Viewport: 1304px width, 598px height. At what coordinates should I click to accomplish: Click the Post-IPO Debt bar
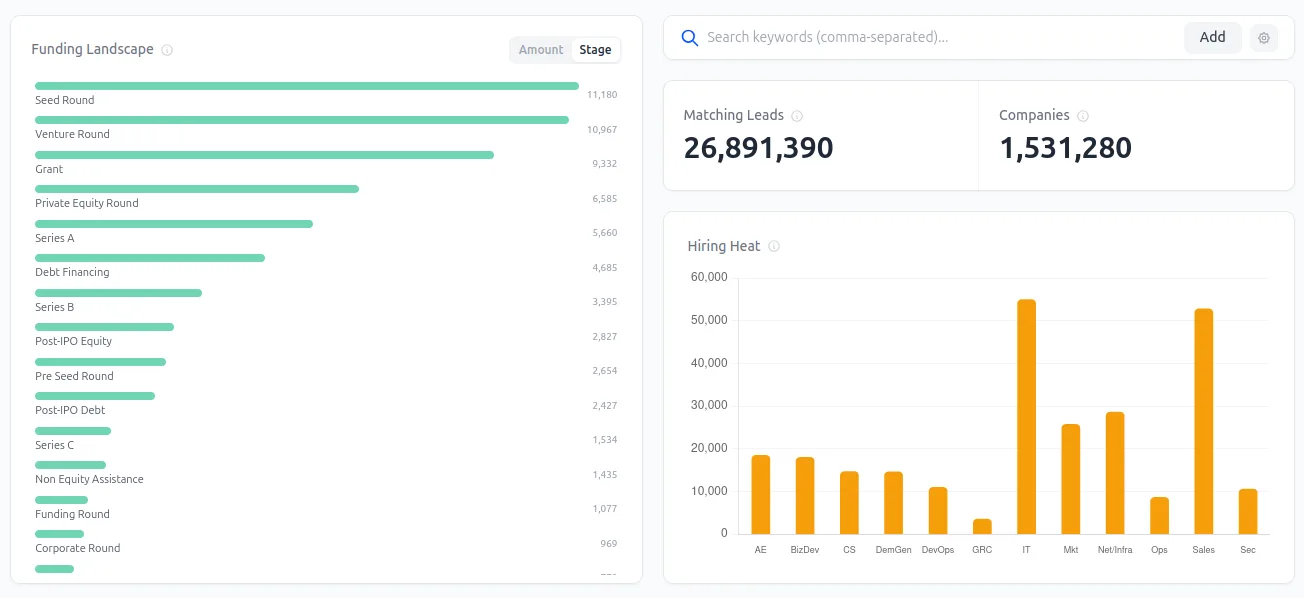click(x=95, y=396)
